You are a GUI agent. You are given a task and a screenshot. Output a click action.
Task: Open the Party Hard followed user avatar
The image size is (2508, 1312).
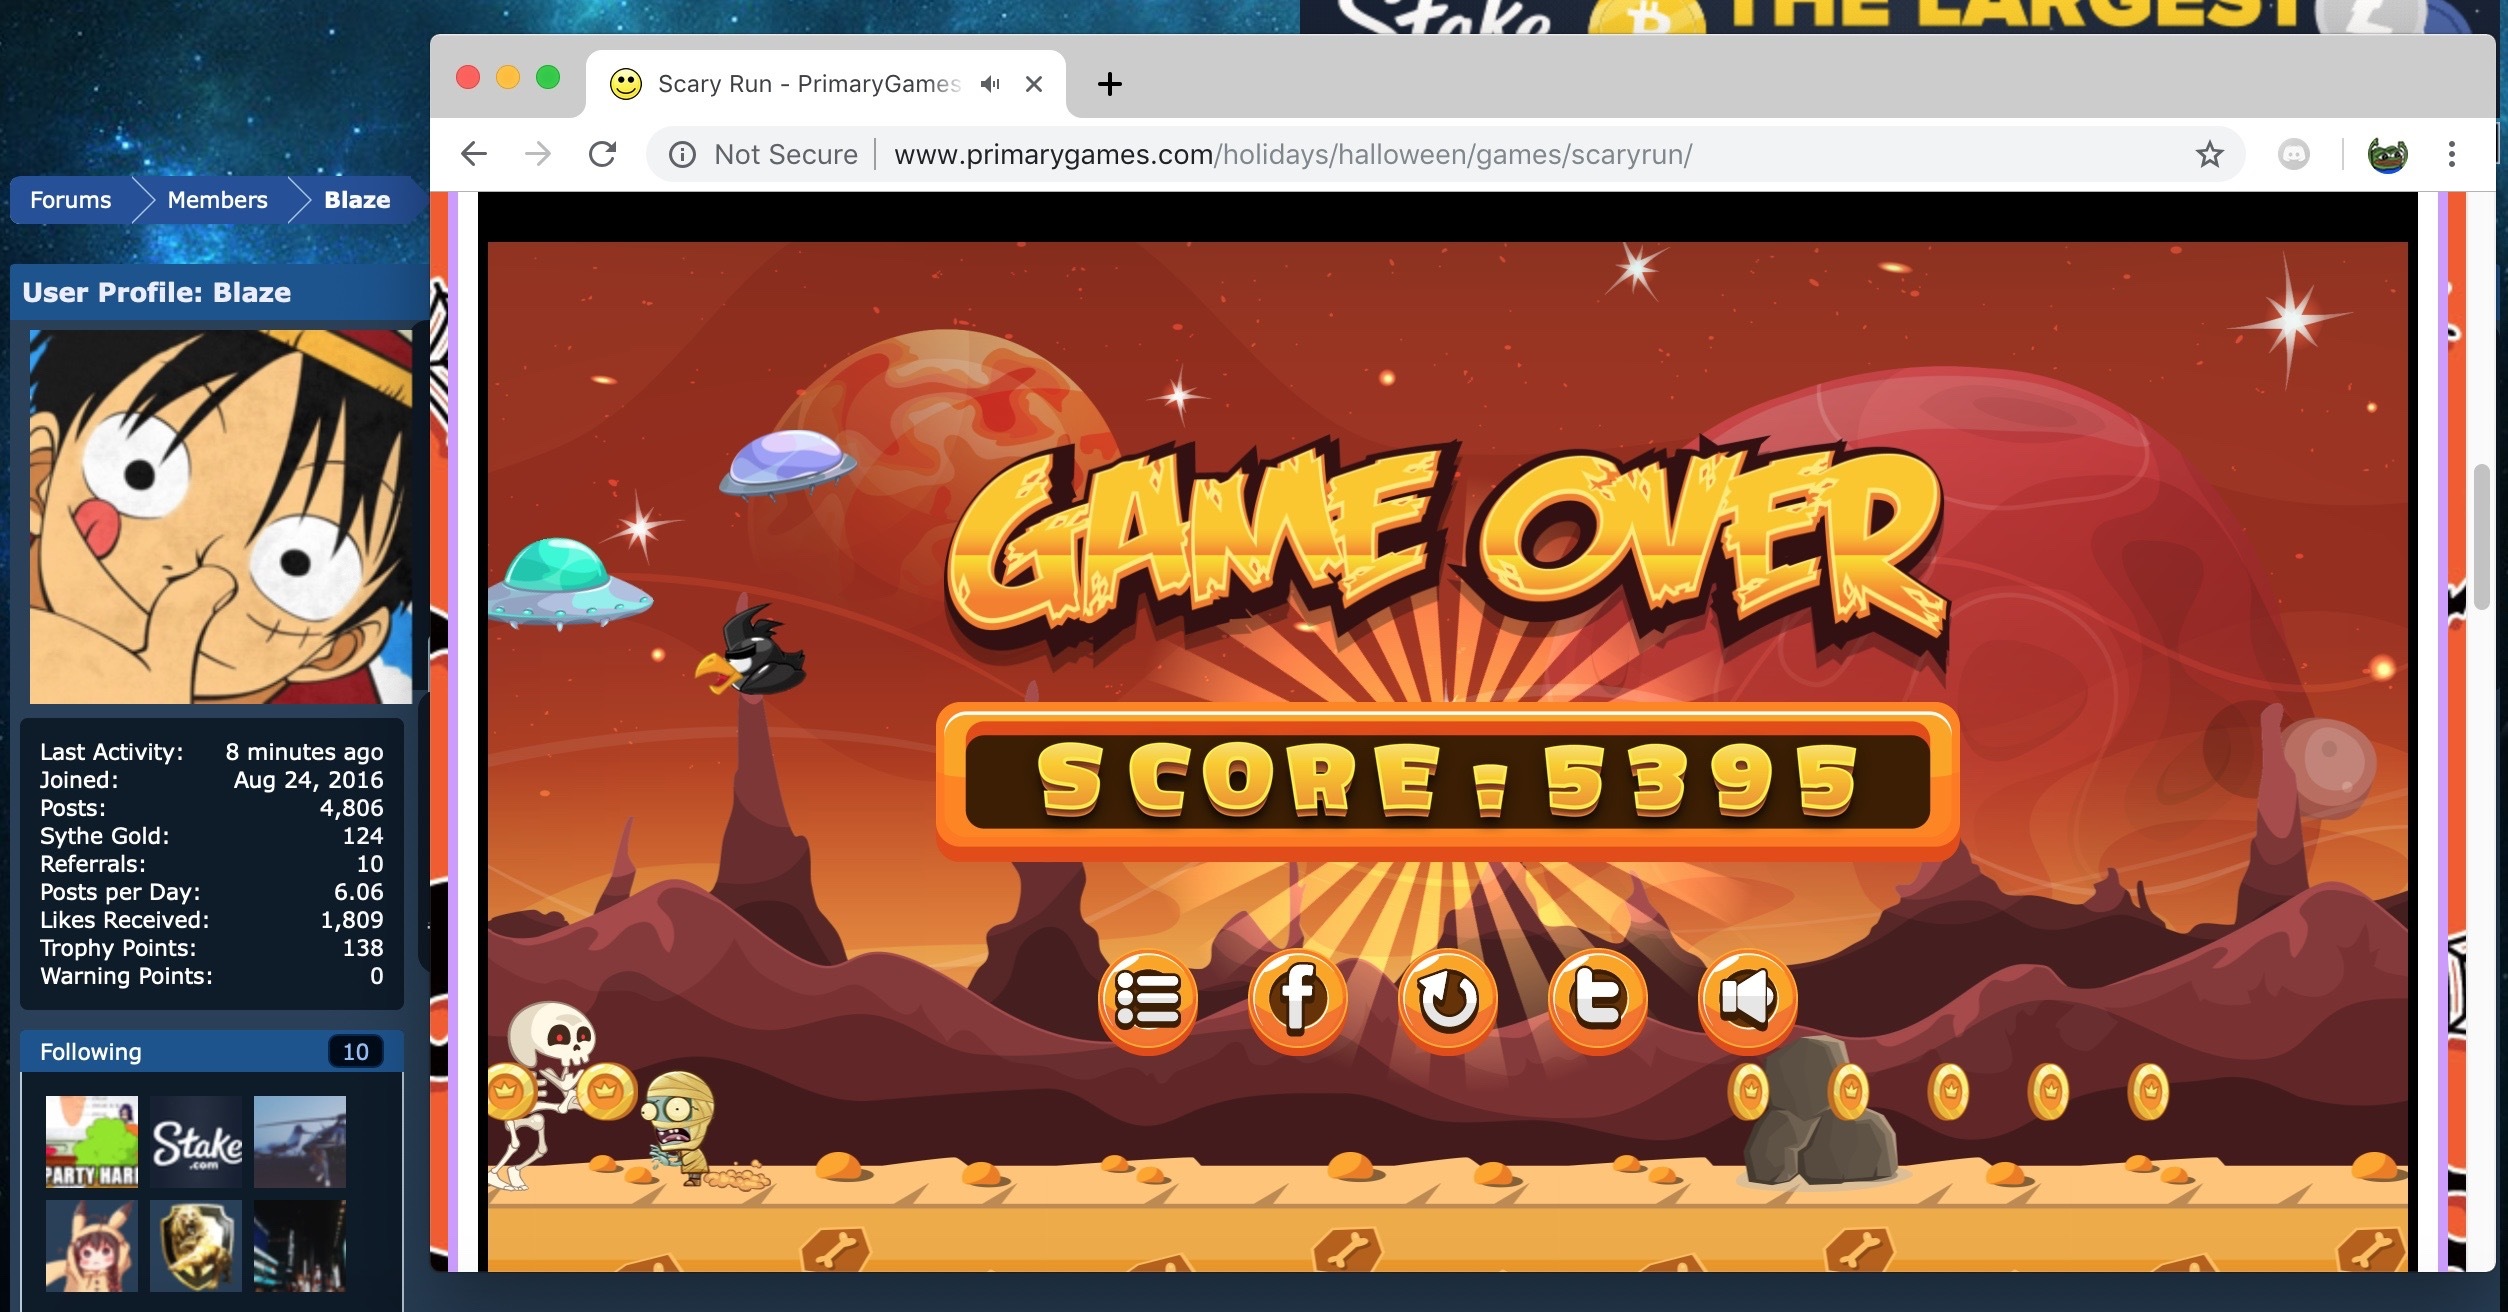click(x=92, y=1142)
